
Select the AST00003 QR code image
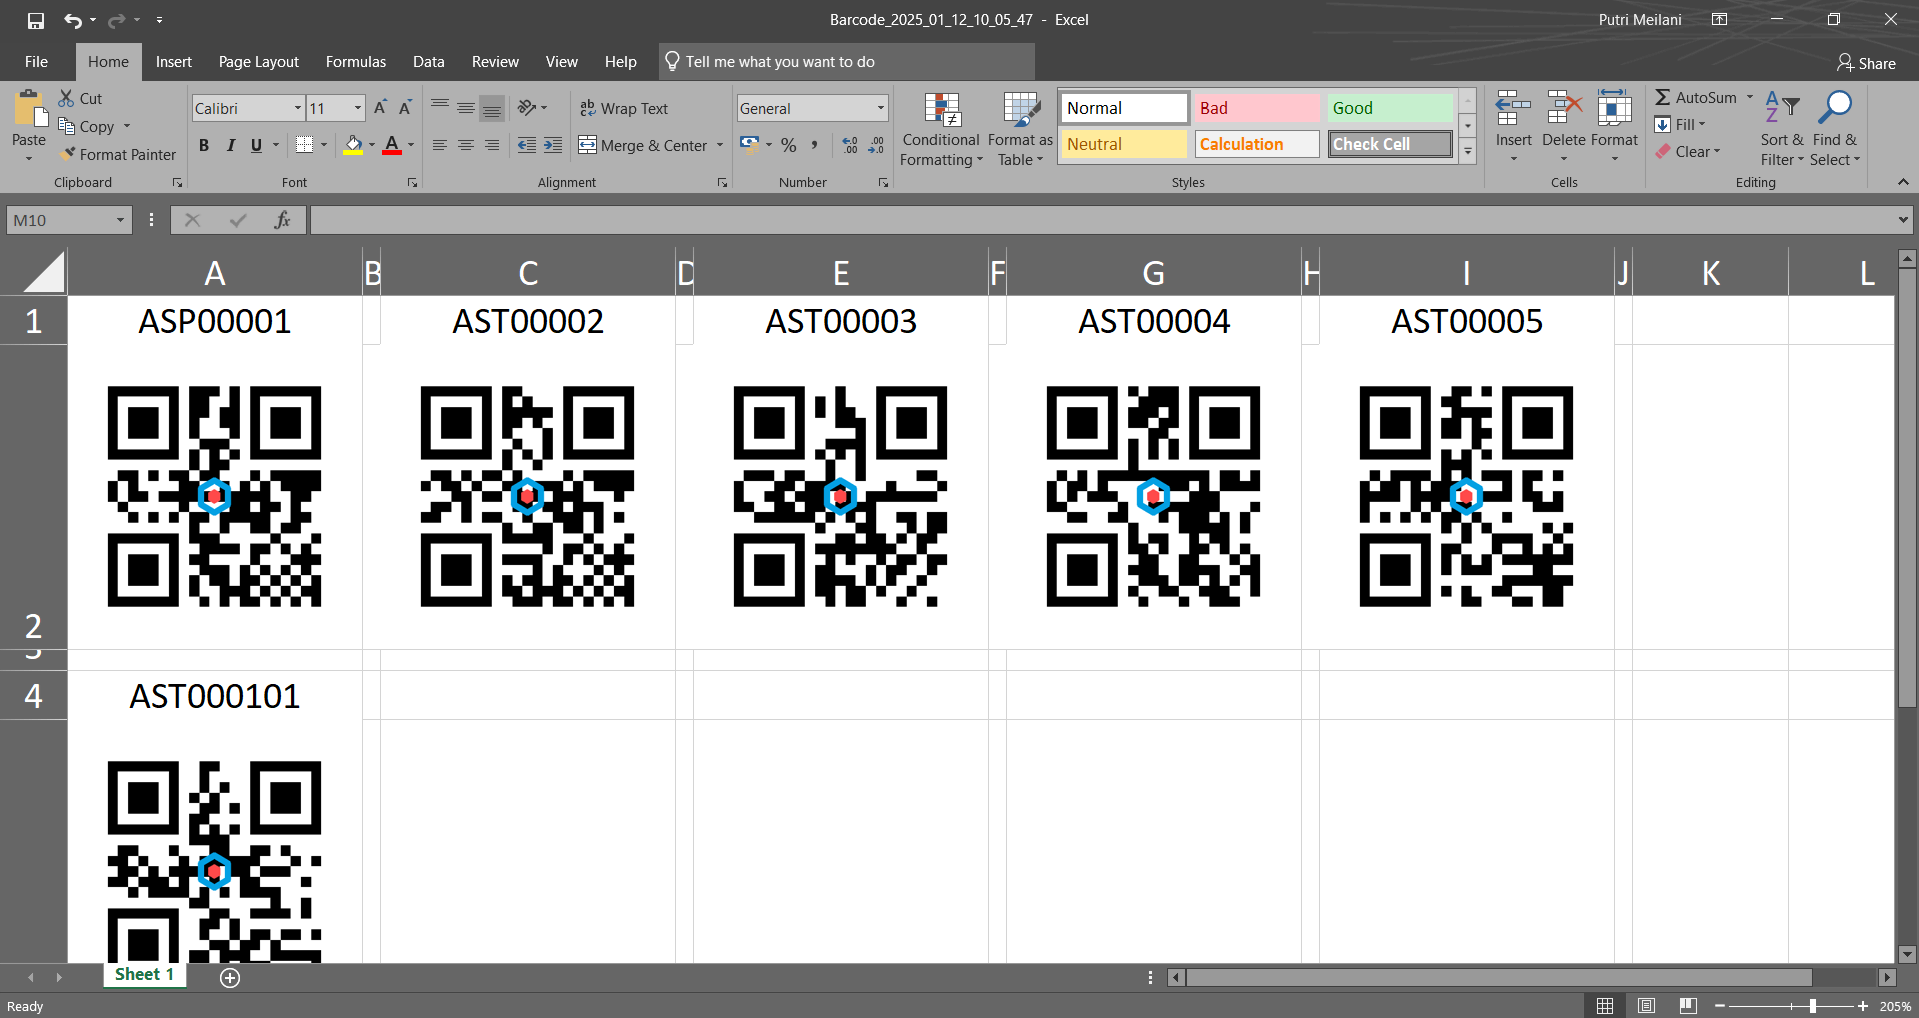(840, 496)
